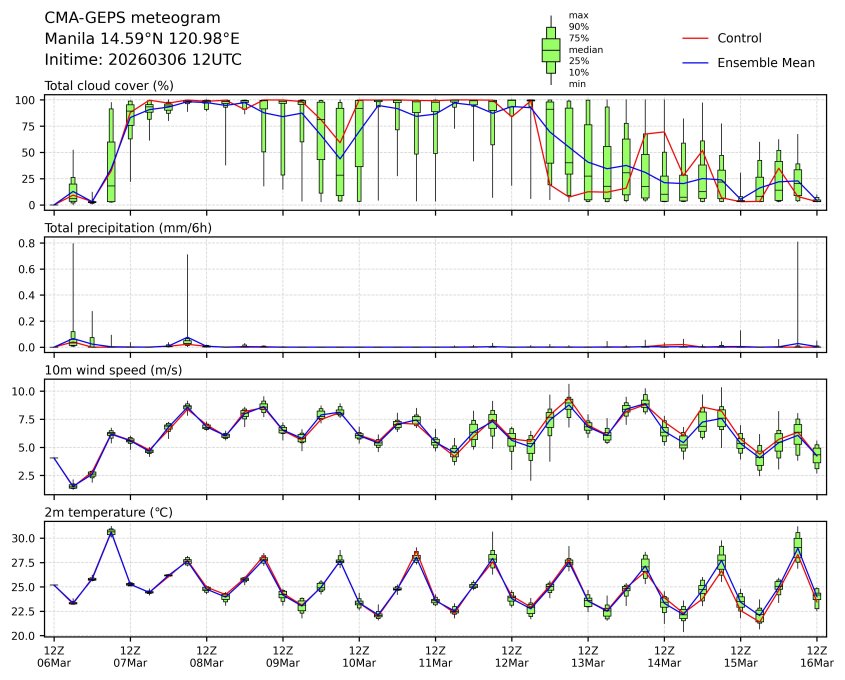Click the 12Z 16Mar x-axis label

pos(816,656)
